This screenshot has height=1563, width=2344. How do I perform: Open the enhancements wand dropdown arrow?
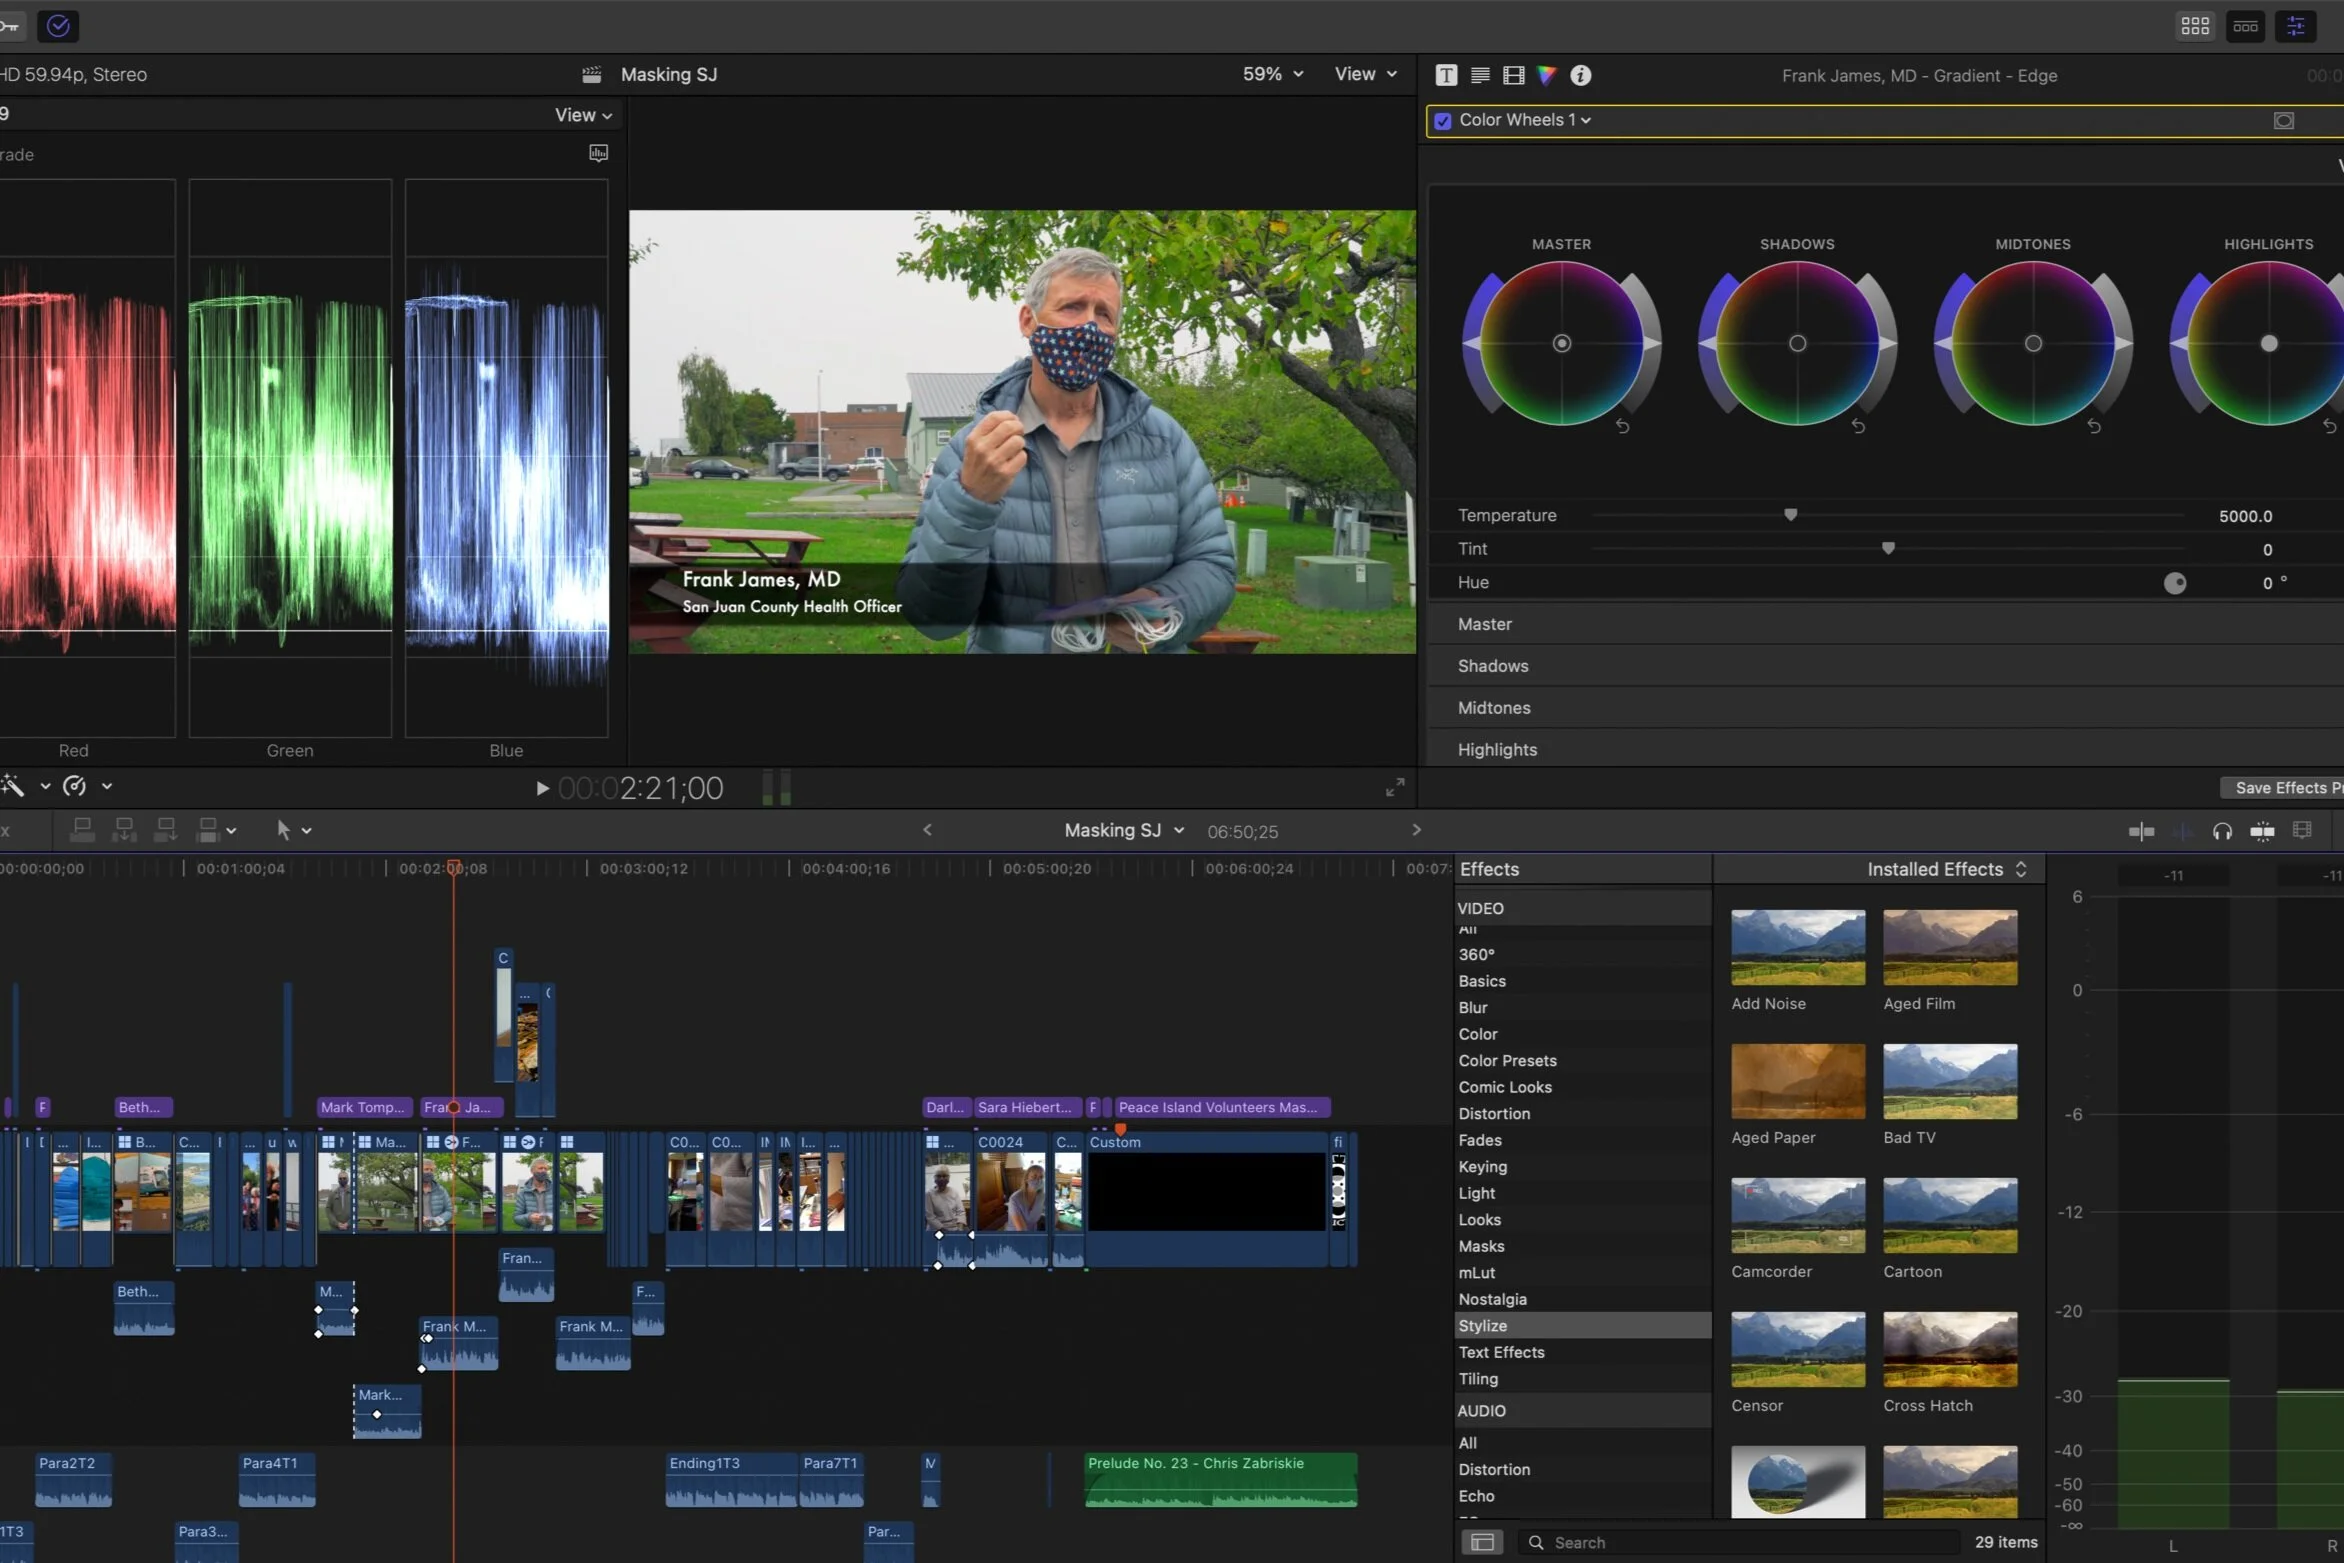coord(45,787)
